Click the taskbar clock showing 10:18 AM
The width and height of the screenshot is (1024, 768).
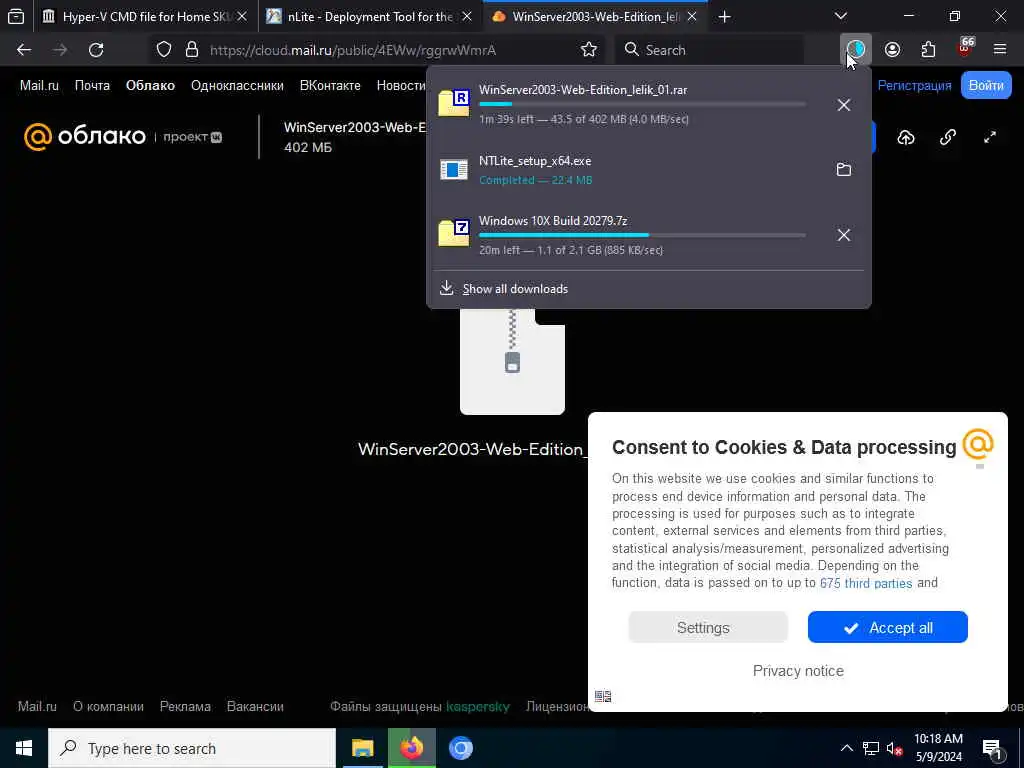(938, 748)
